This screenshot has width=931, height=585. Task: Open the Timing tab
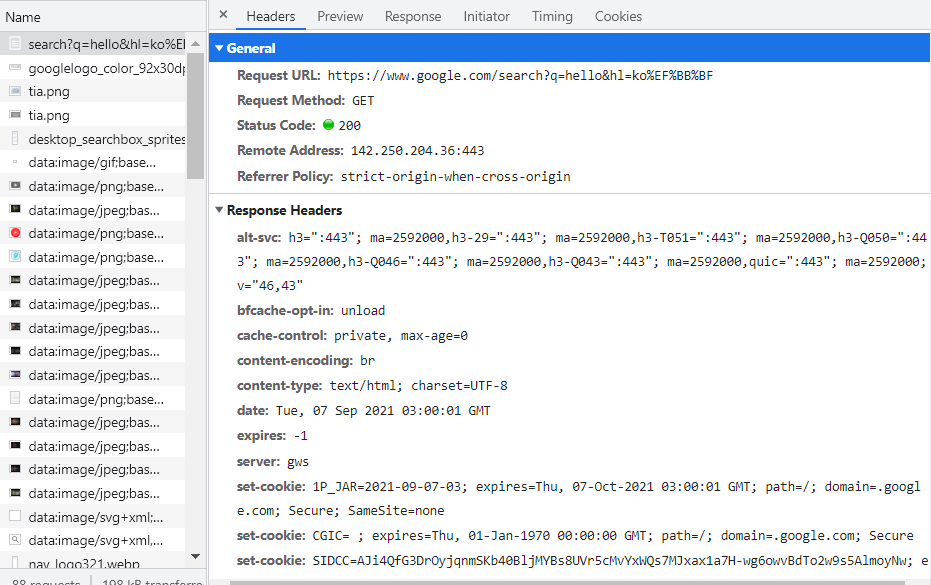(552, 16)
